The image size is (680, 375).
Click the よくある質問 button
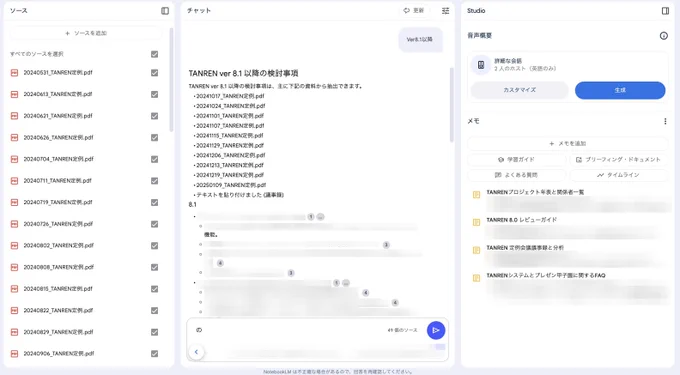click(x=517, y=175)
